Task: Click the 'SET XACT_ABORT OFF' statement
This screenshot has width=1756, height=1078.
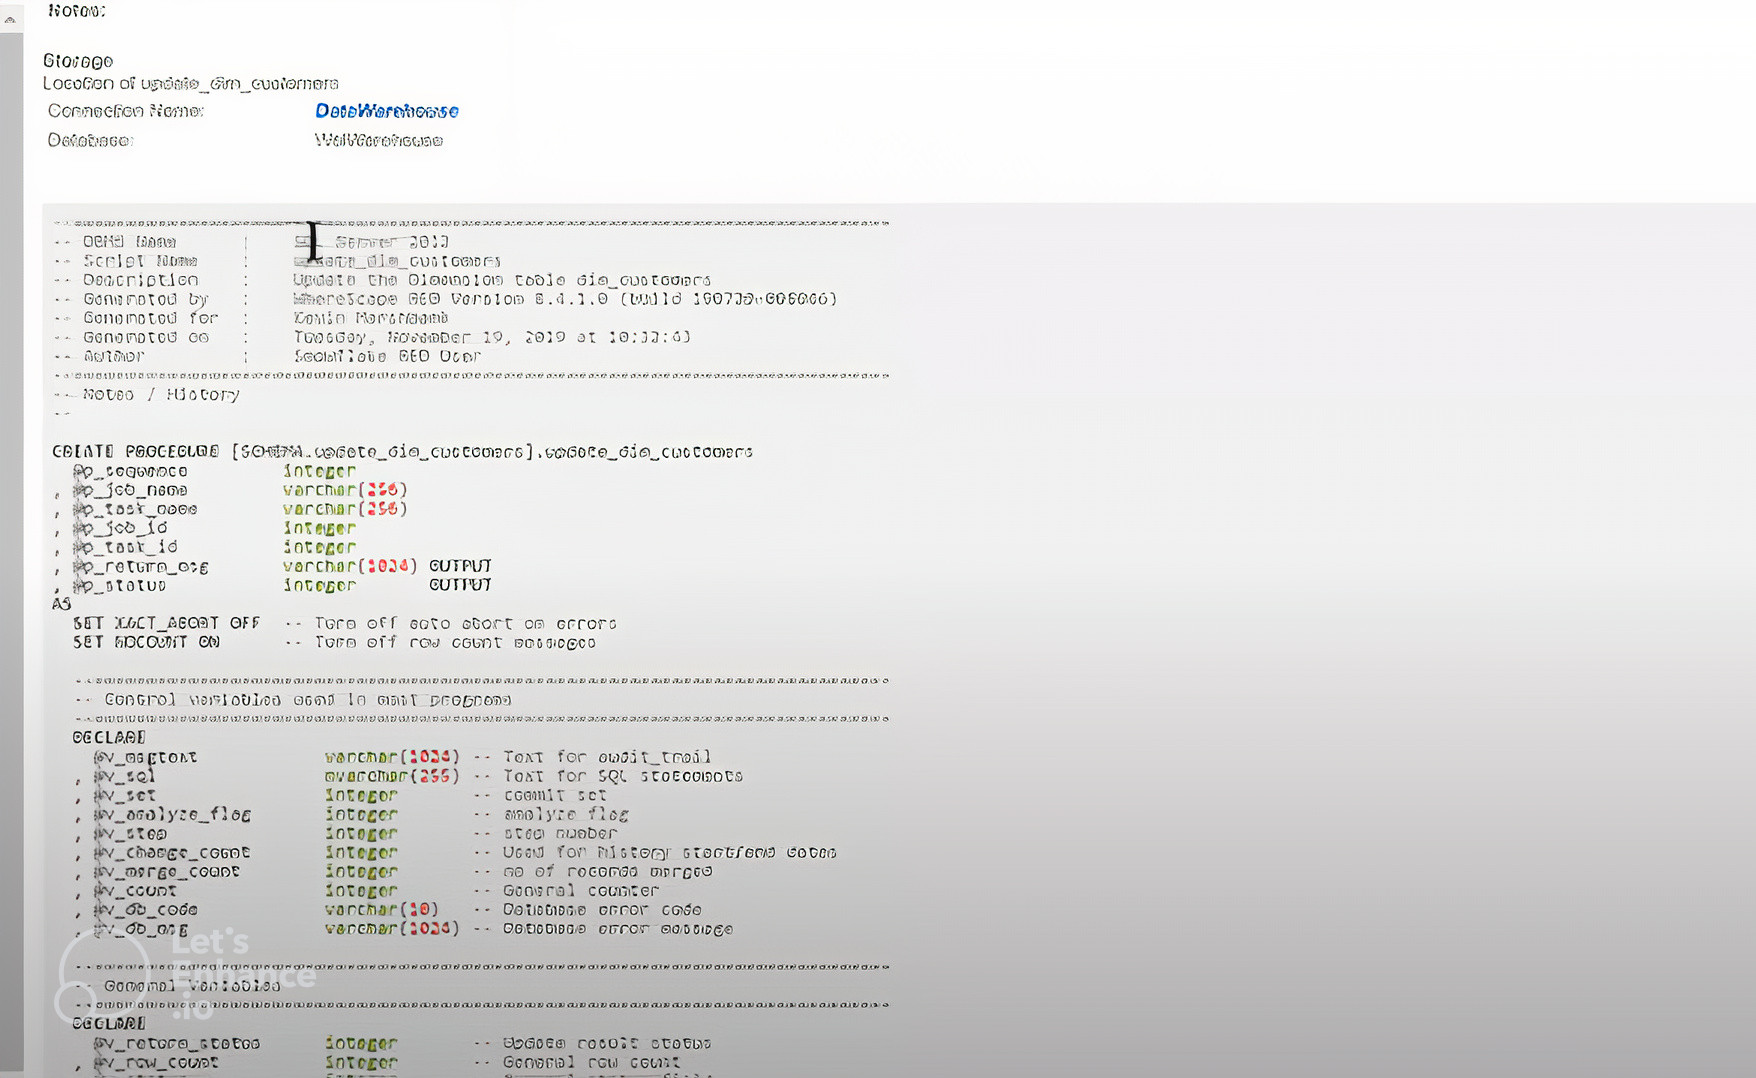Action: click(x=166, y=623)
